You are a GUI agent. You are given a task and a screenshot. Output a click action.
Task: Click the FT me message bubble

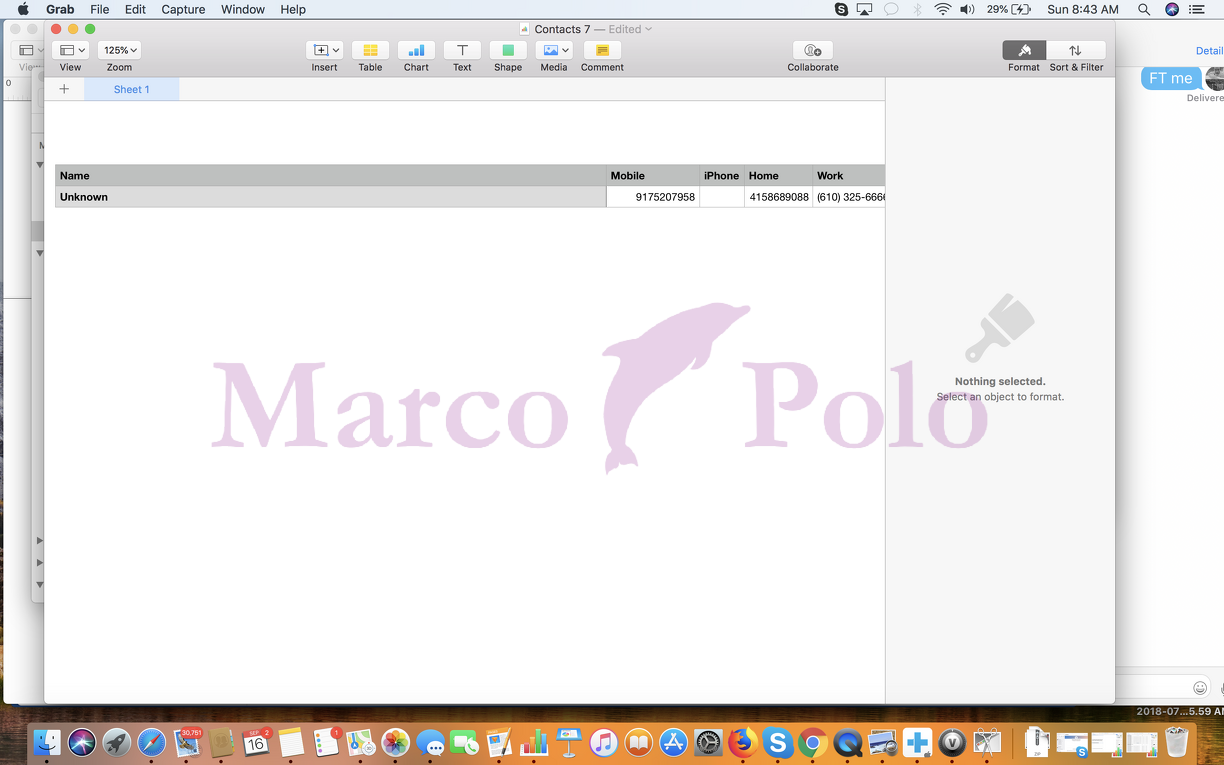(x=1171, y=78)
